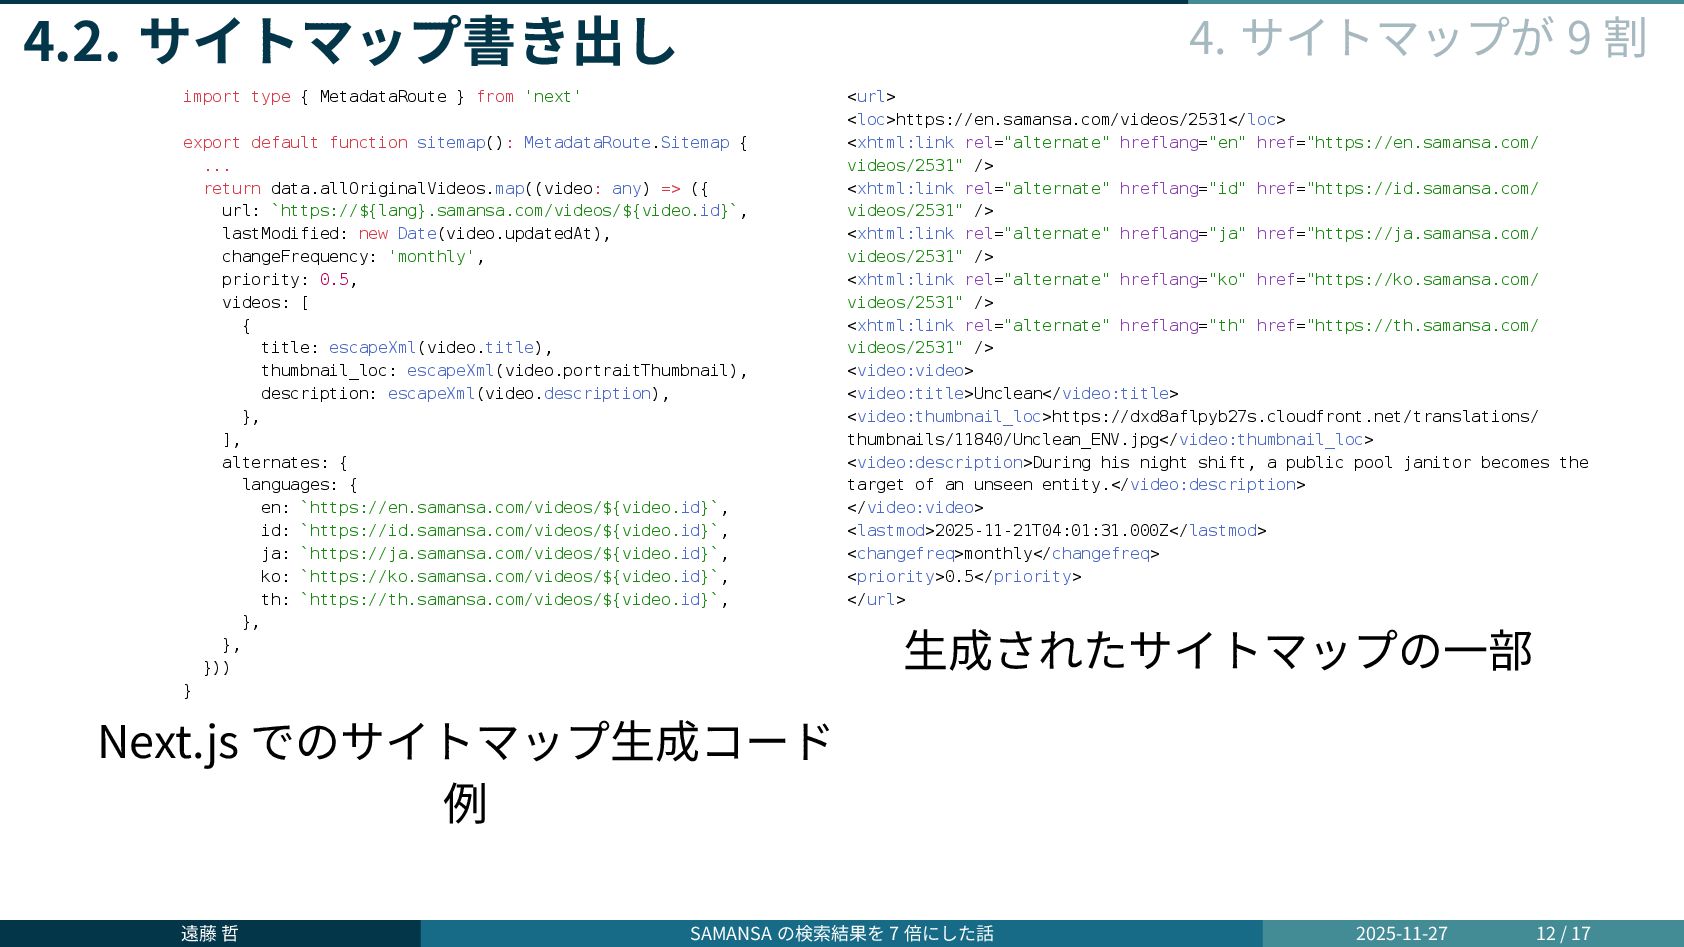Select the "<video:title>Unclean" XML line
The height and width of the screenshot is (947, 1684).
pyautogui.click(x=1013, y=393)
